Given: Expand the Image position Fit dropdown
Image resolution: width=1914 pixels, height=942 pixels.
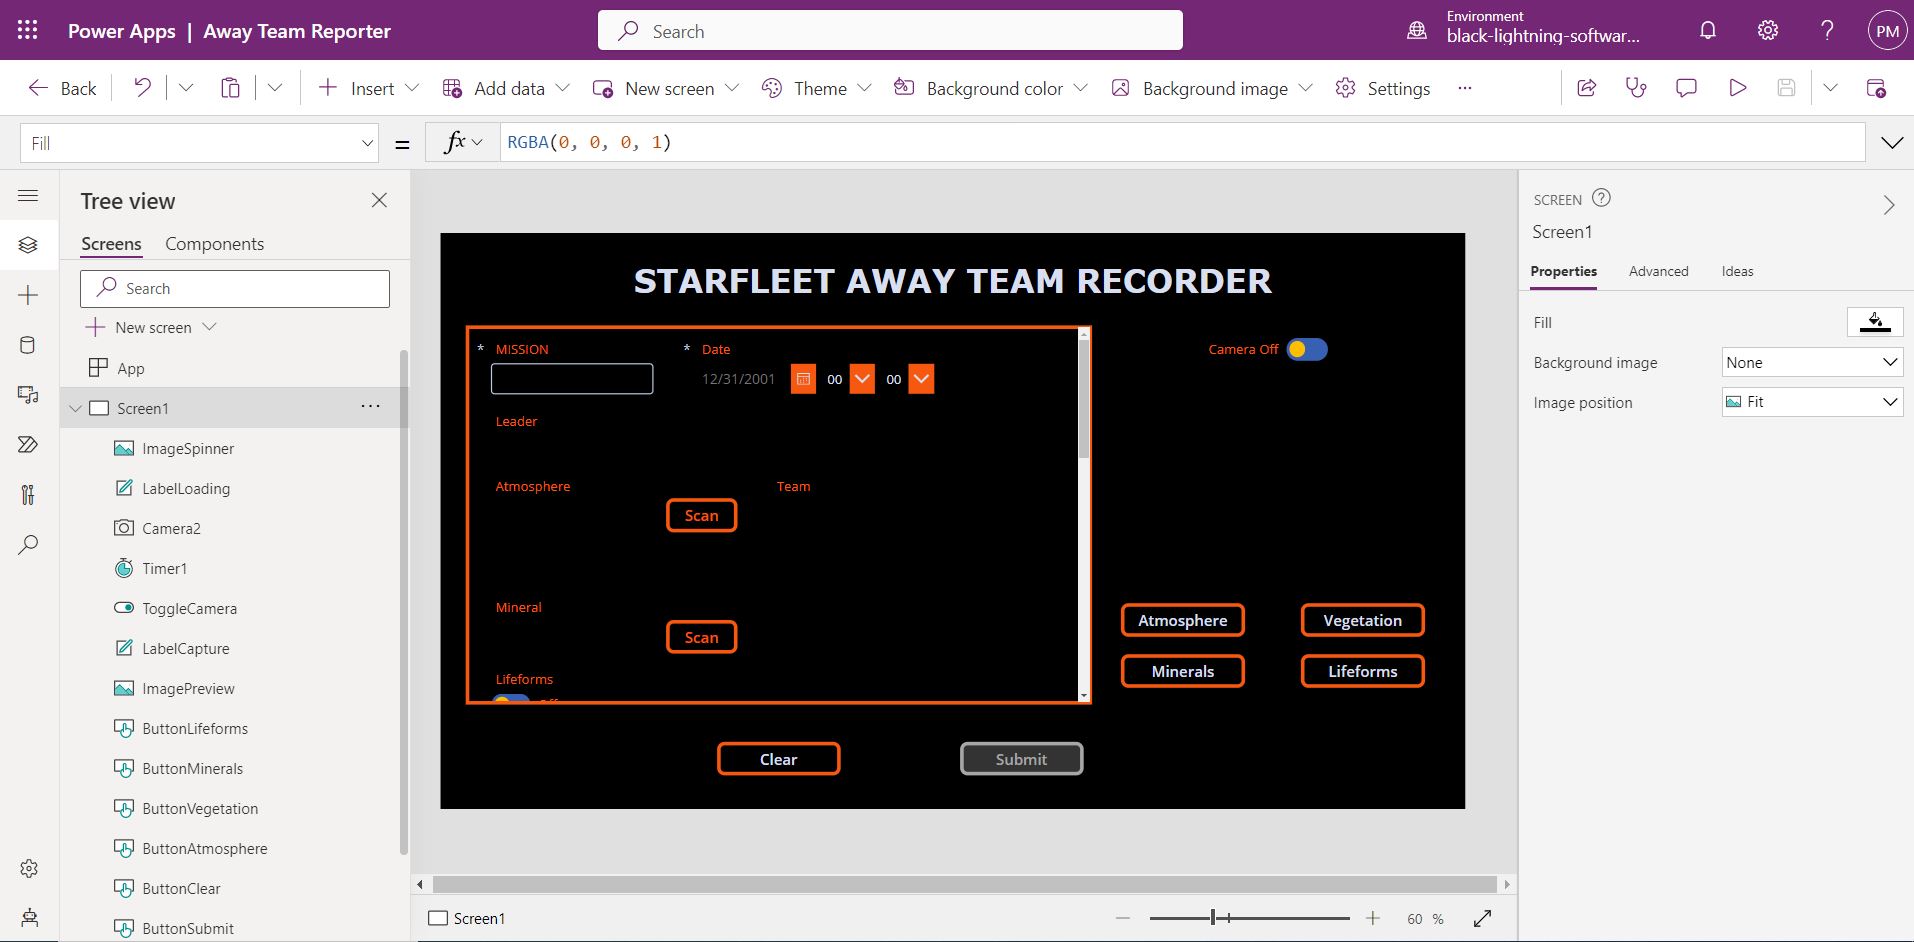Looking at the screenshot, I should pyautogui.click(x=1811, y=402).
